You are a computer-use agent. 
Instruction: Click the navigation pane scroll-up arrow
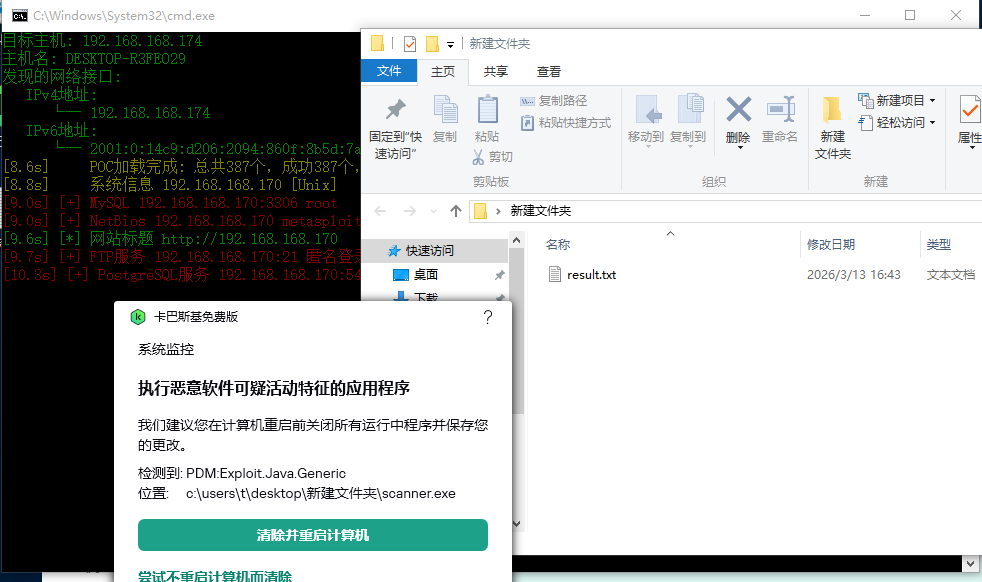517,240
